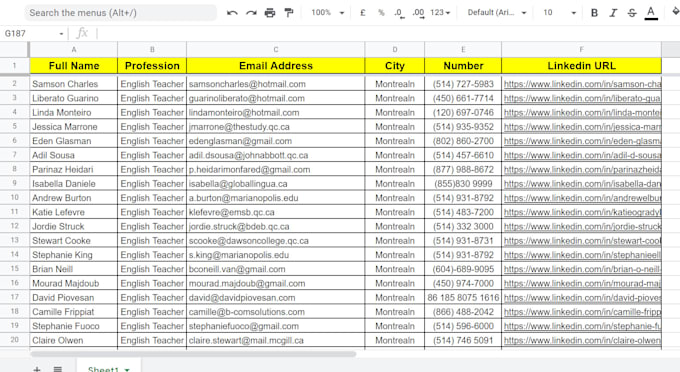Open the Sheet1 tab menu arrow
The image size is (680, 372).
click(x=127, y=369)
